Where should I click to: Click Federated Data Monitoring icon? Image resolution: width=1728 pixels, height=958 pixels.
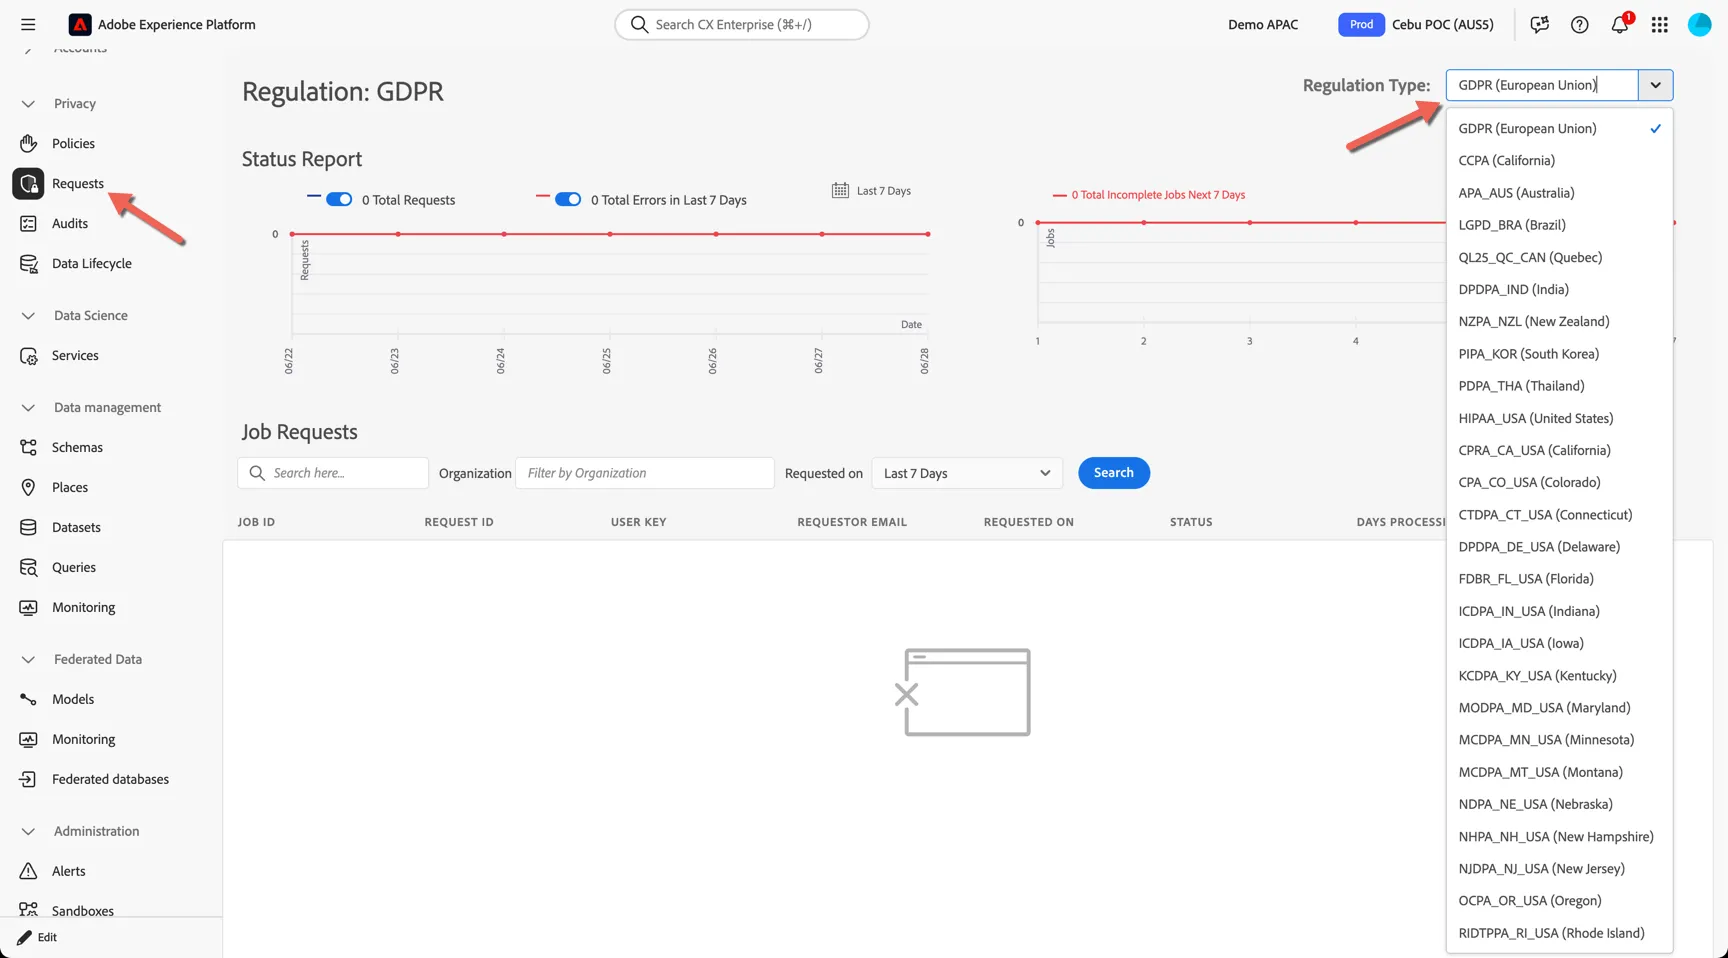pyautogui.click(x=28, y=739)
